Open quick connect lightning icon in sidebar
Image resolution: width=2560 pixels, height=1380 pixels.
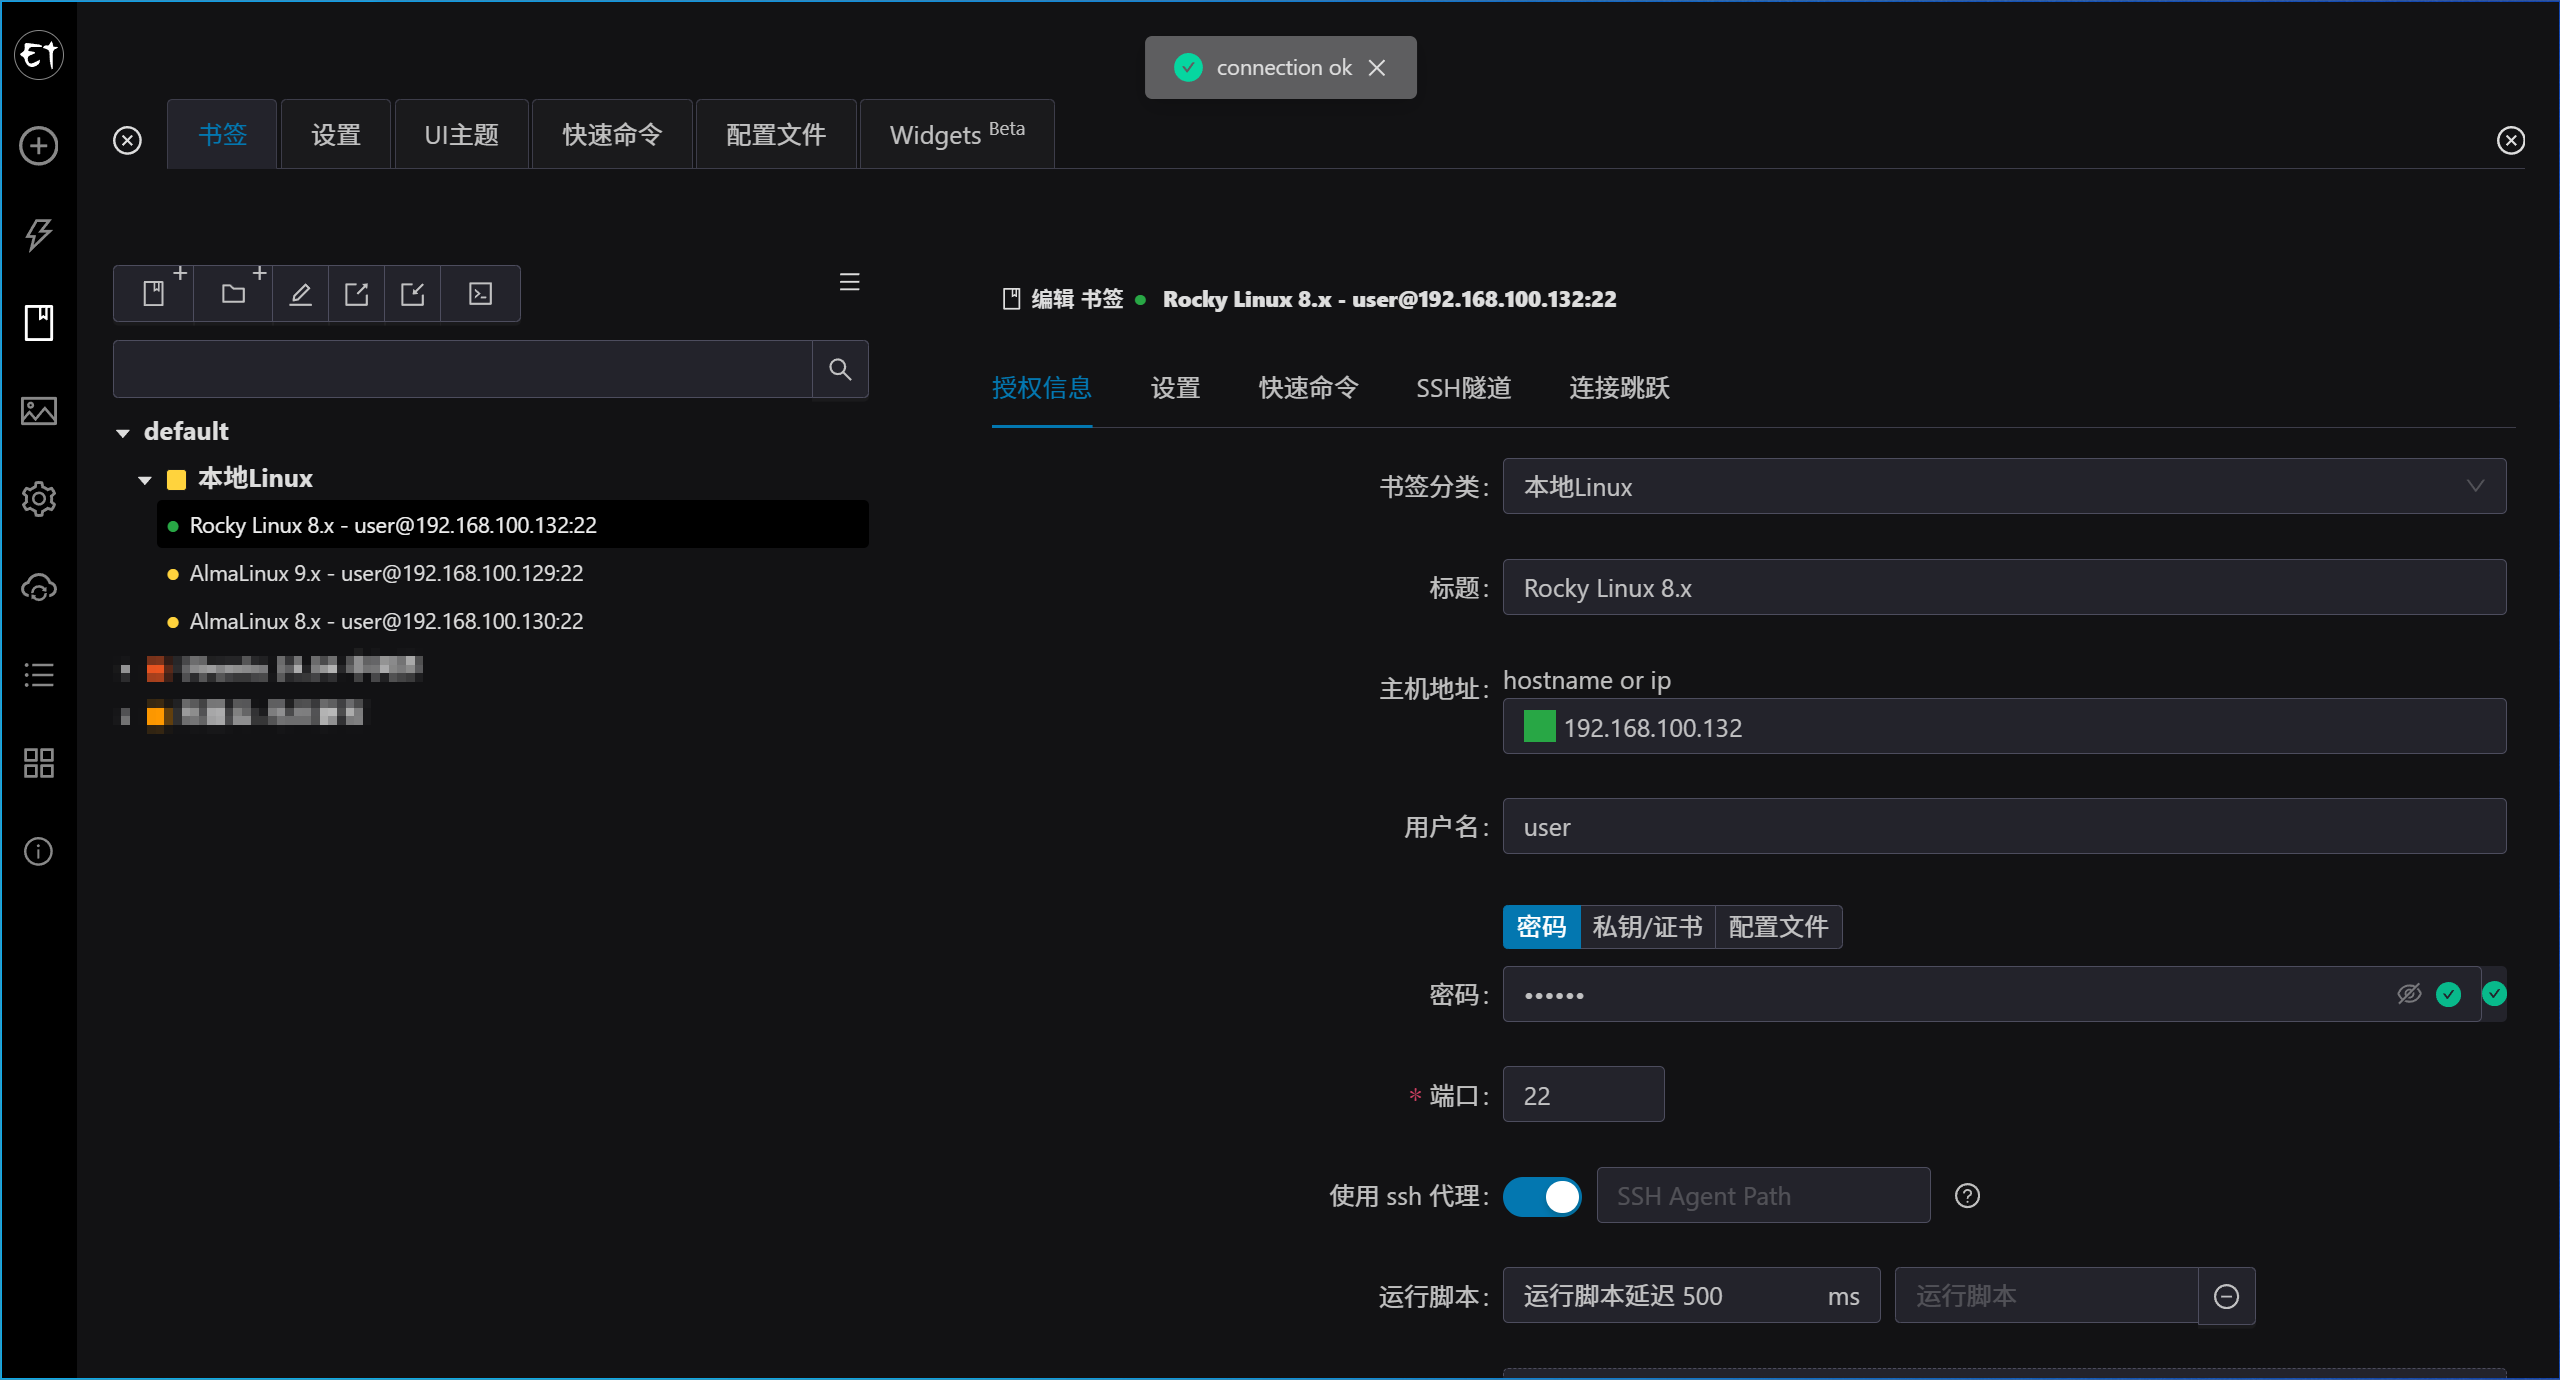pos(39,234)
